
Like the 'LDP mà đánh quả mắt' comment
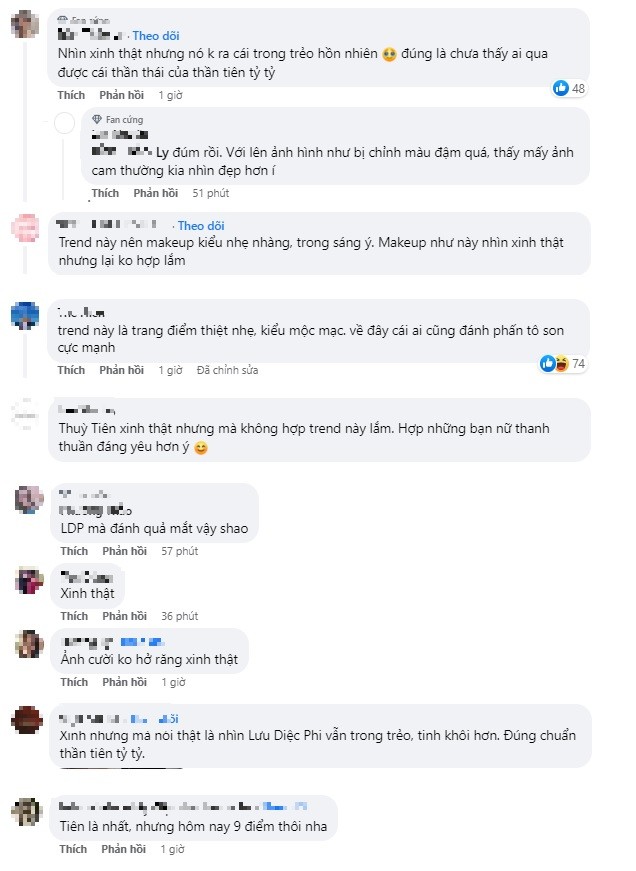pos(72,551)
